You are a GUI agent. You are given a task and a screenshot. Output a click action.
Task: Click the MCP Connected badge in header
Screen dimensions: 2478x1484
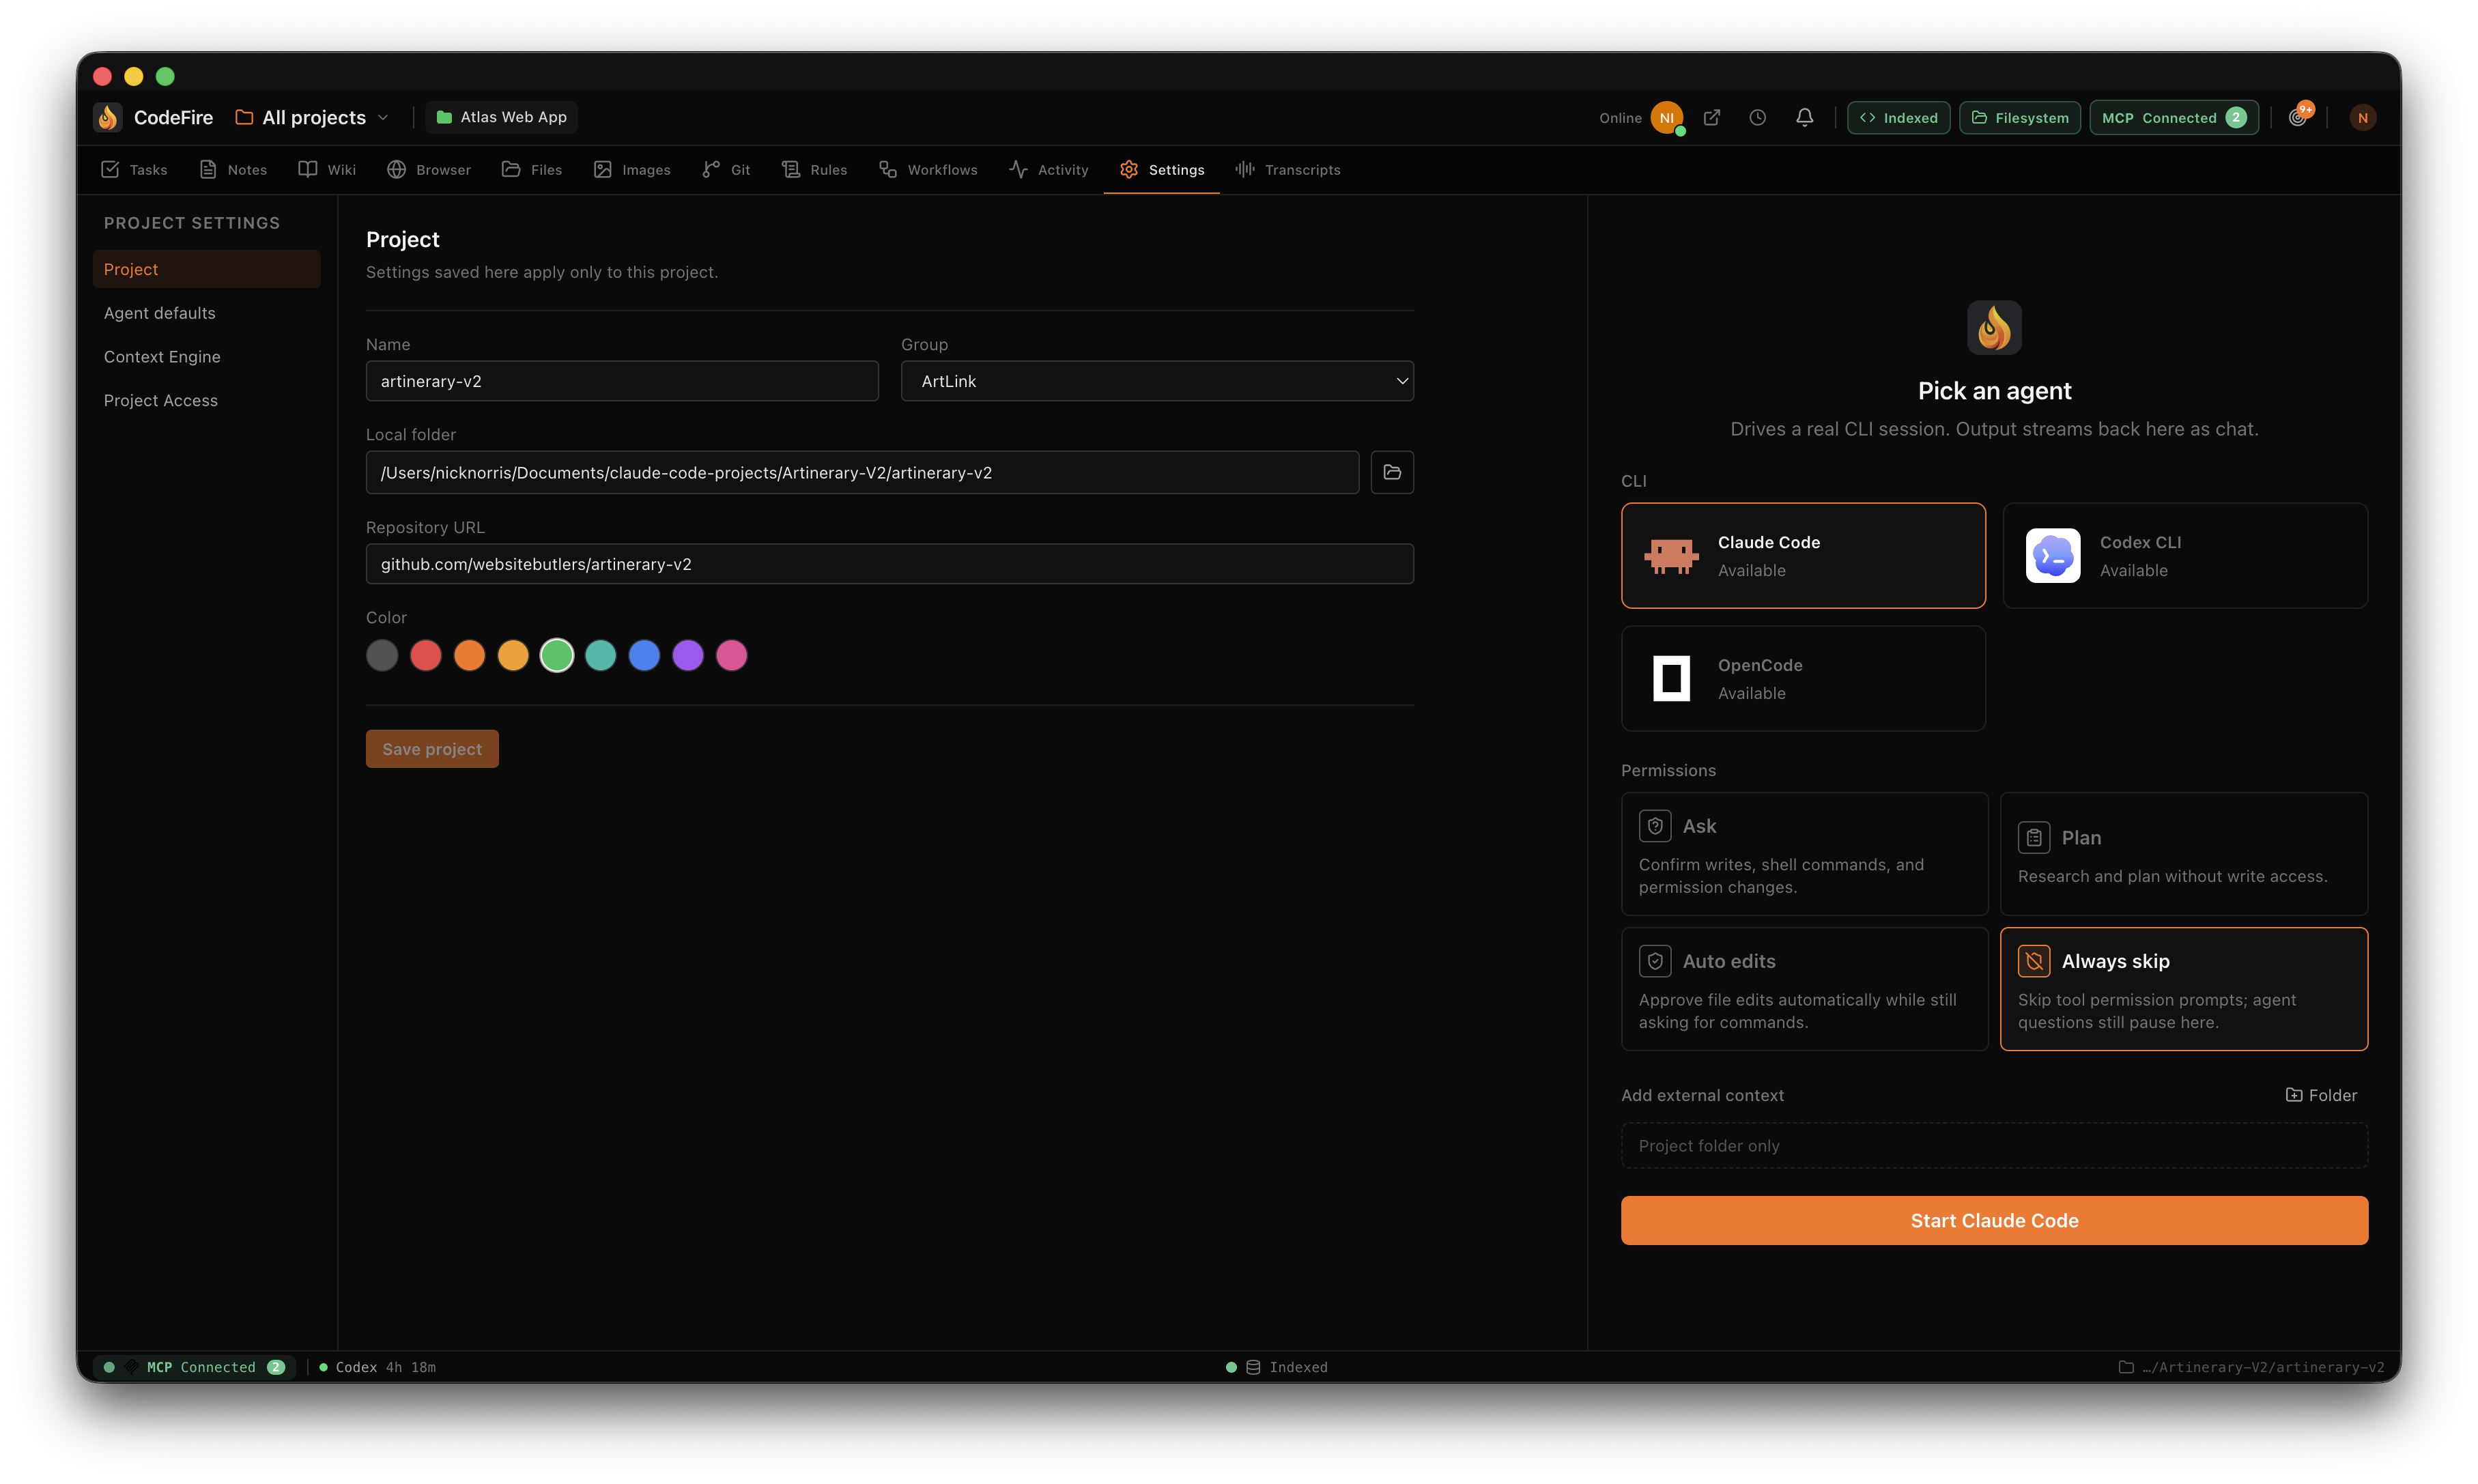click(x=2174, y=117)
